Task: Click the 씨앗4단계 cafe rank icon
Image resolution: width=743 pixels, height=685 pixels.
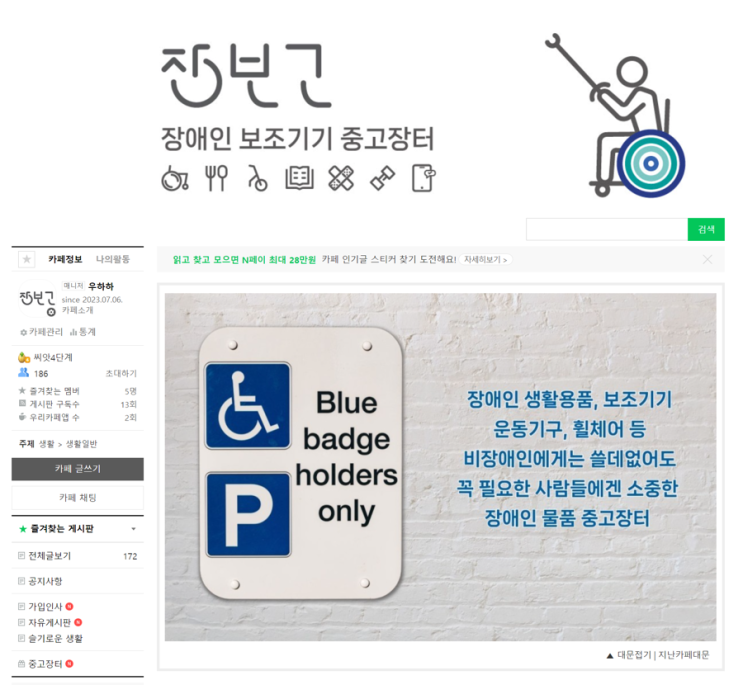Action: pos(24,358)
